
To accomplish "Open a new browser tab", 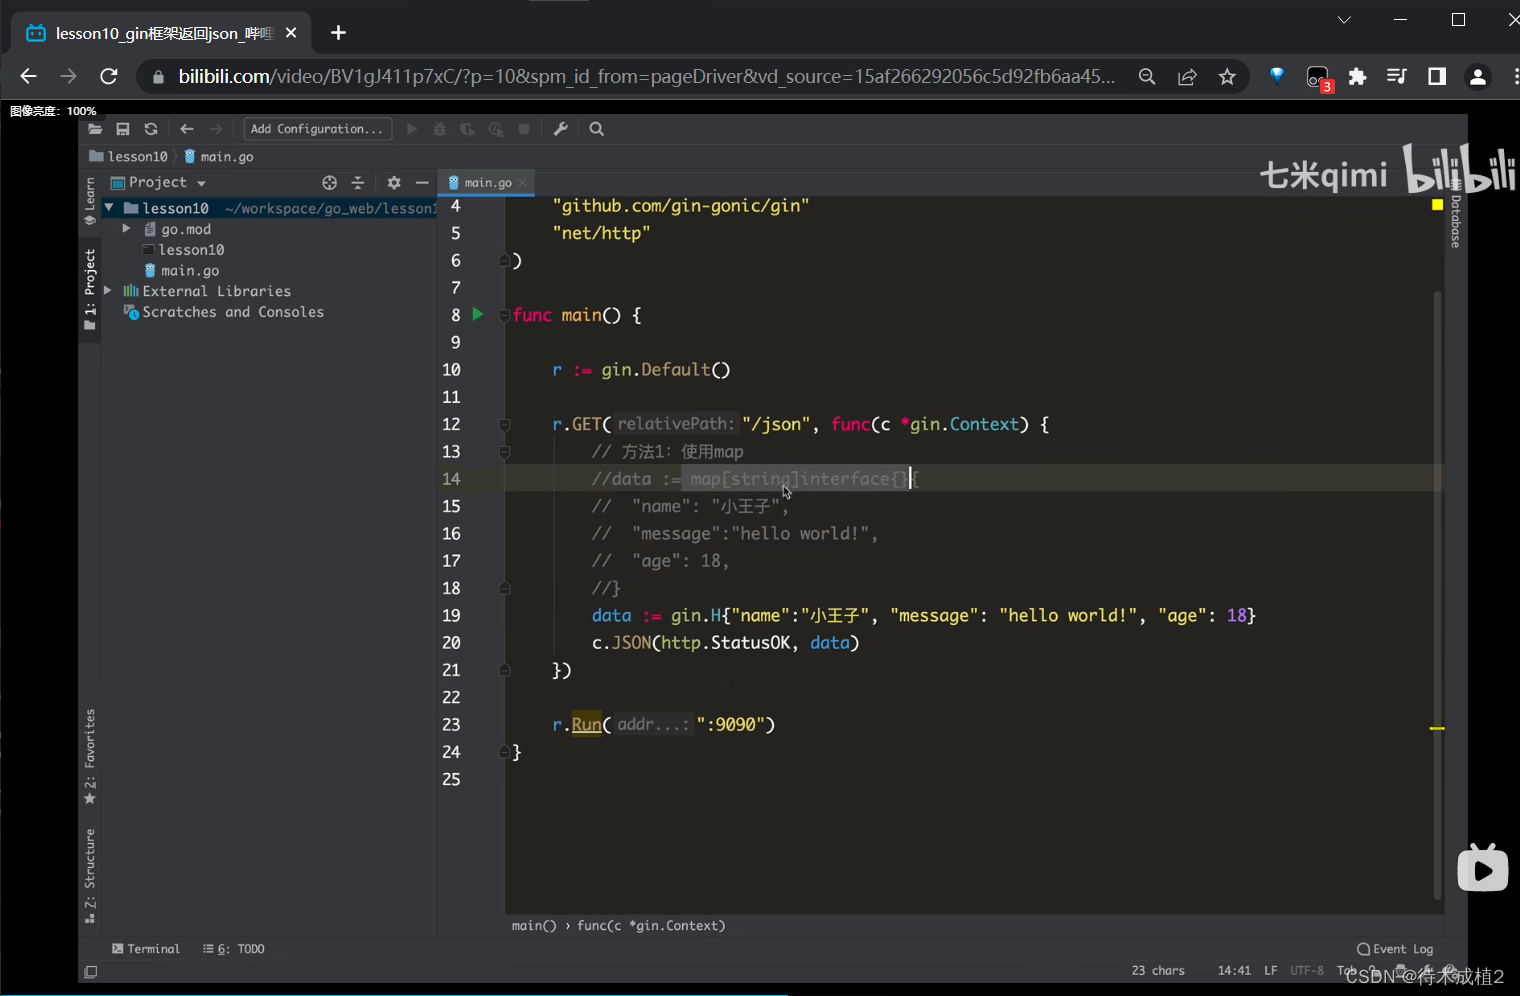I will [x=339, y=33].
